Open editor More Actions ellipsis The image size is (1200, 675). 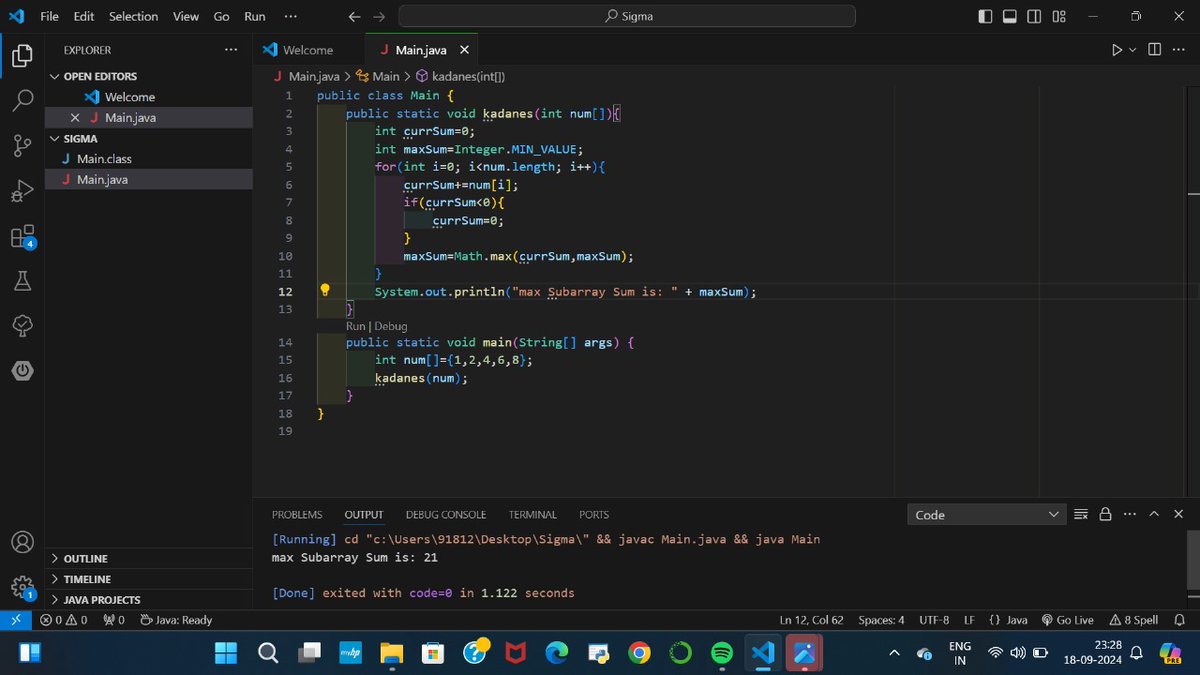point(1178,50)
